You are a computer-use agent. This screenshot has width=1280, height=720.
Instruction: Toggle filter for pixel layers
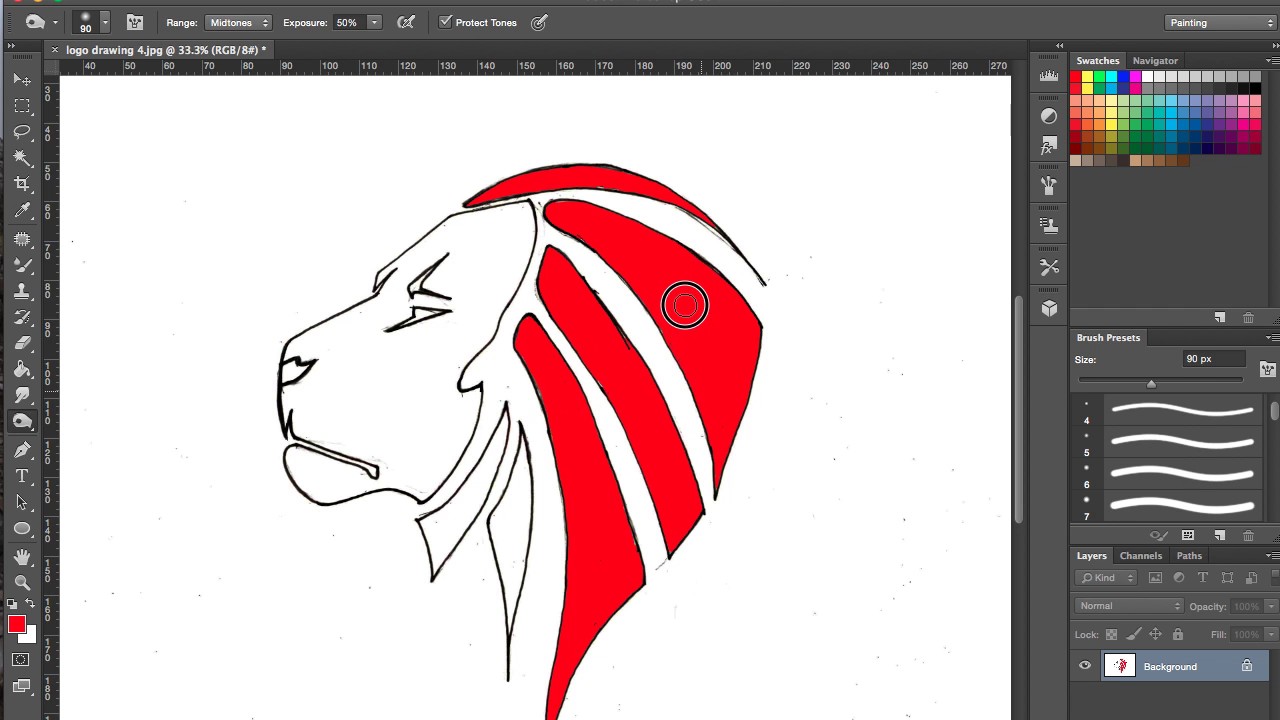pyautogui.click(x=1155, y=577)
